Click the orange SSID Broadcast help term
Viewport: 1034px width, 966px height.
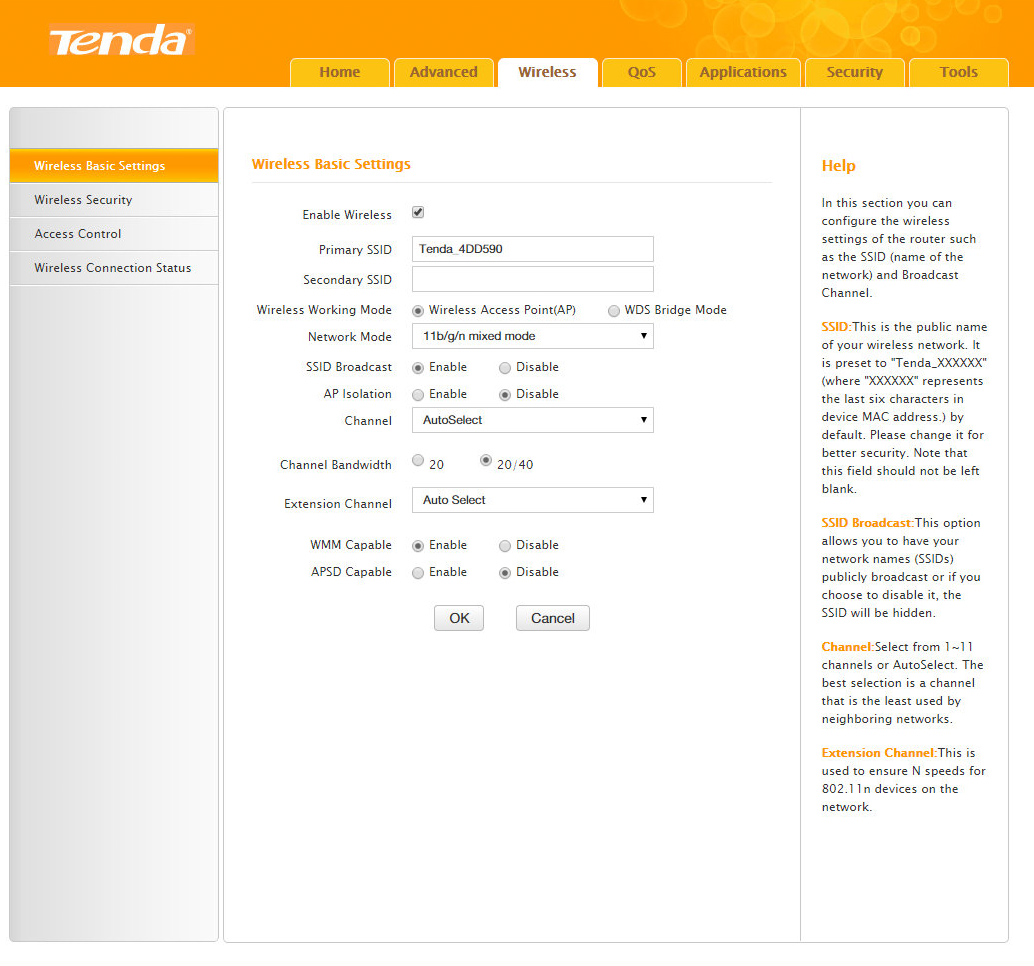867,523
